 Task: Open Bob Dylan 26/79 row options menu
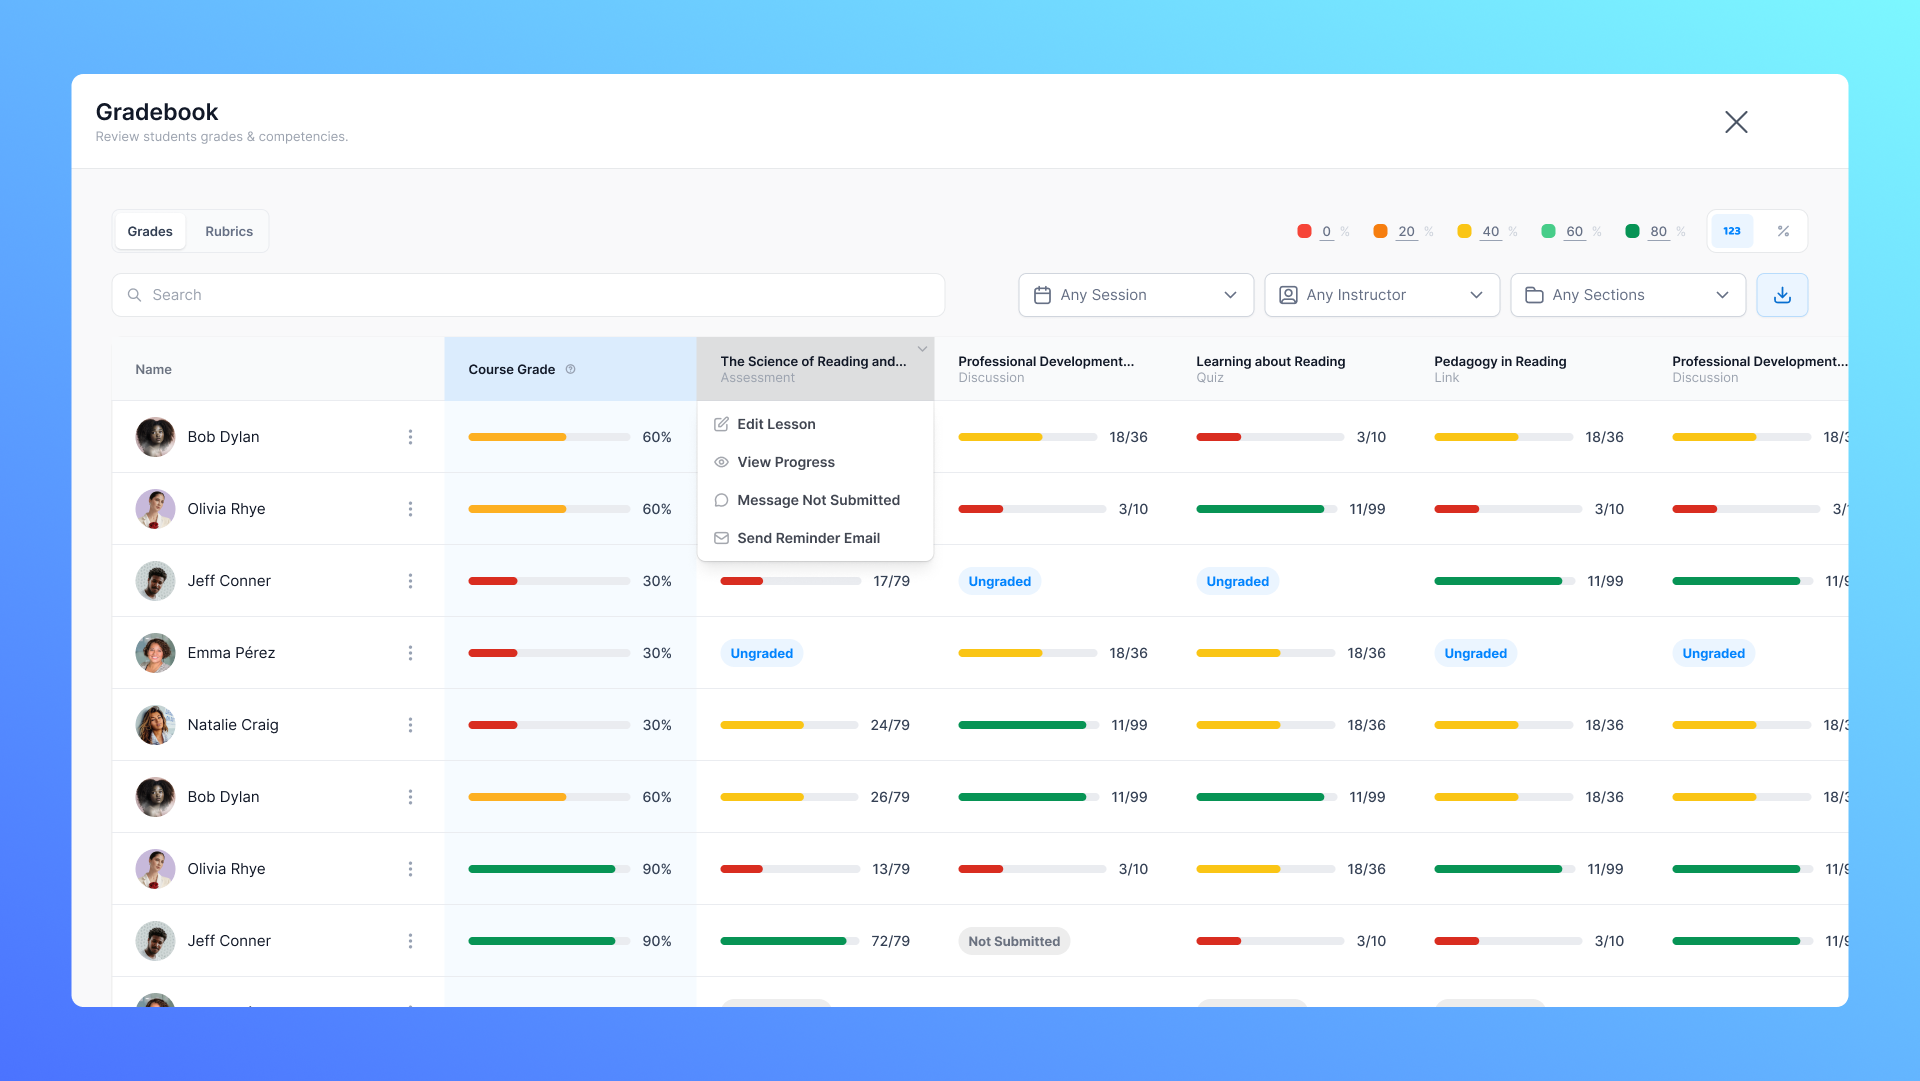(410, 797)
